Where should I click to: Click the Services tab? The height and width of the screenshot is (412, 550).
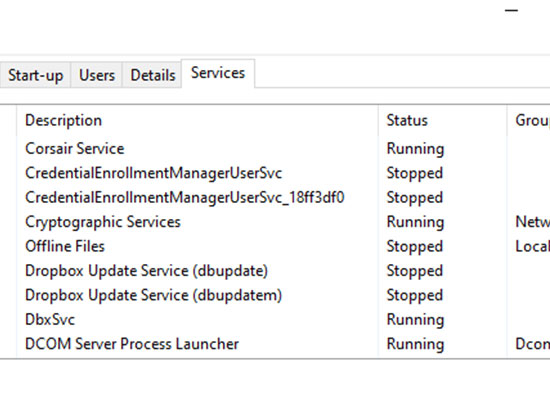tap(218, 73)
